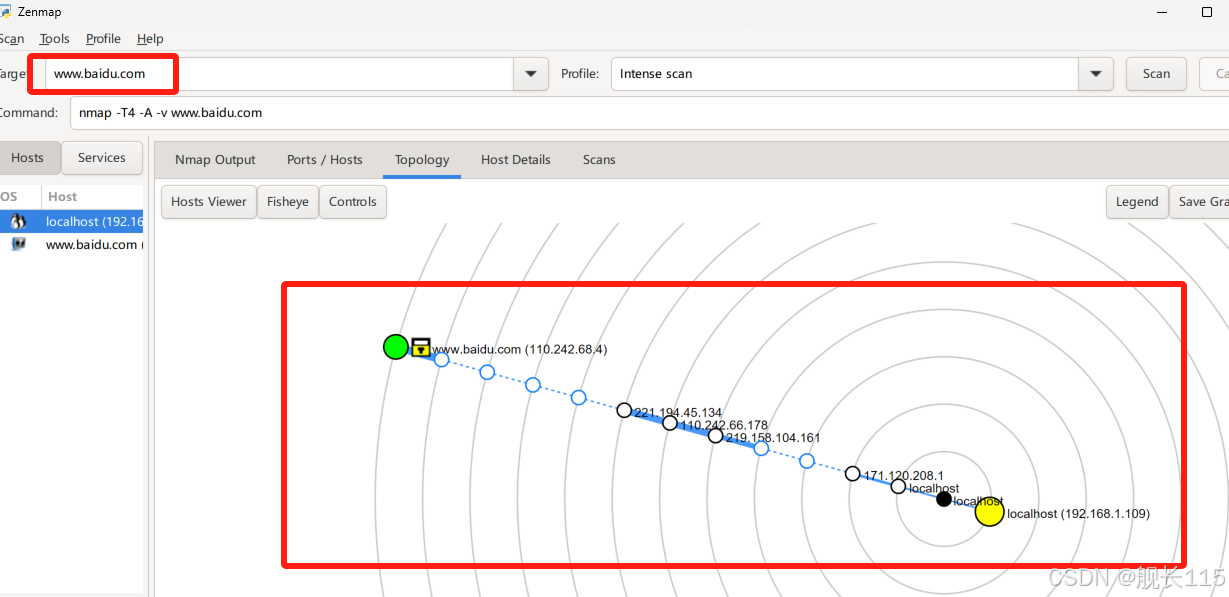
Task: Switch to the Nmap Output tab
Action: coord(215,159)
